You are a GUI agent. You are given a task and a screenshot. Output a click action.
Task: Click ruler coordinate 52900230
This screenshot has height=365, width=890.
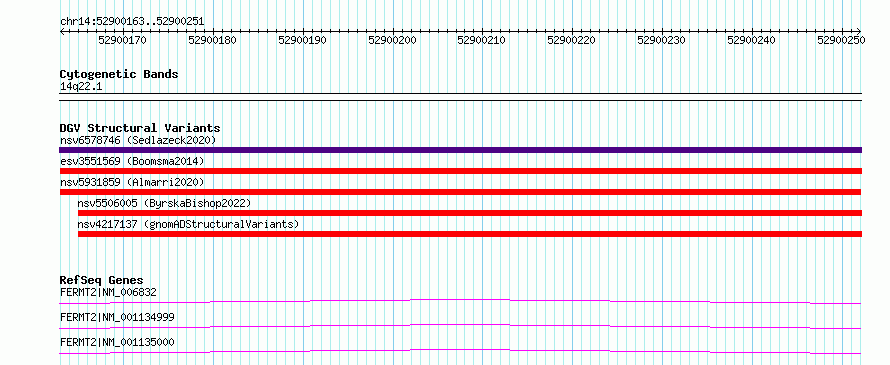click(662, 40)
